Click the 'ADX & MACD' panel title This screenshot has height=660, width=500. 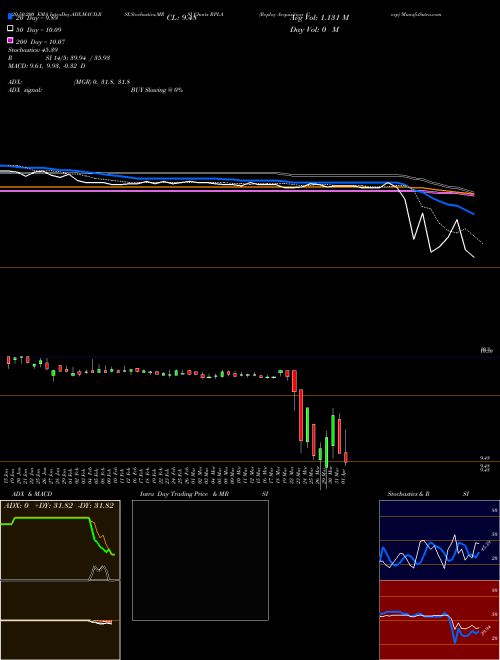point(32,494)
